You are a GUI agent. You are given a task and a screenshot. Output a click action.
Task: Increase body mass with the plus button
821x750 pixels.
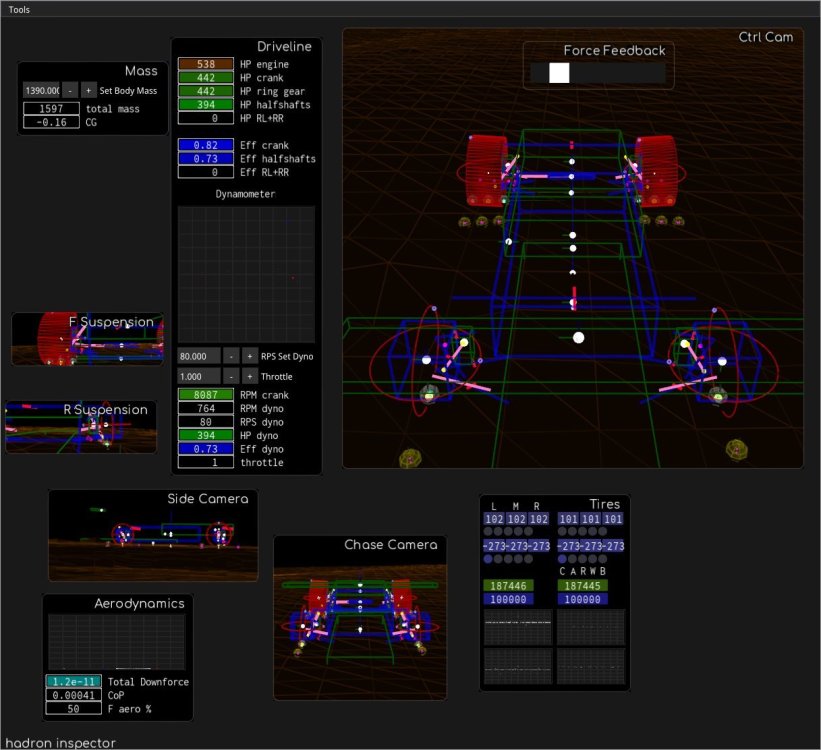[x=88, y=91]
